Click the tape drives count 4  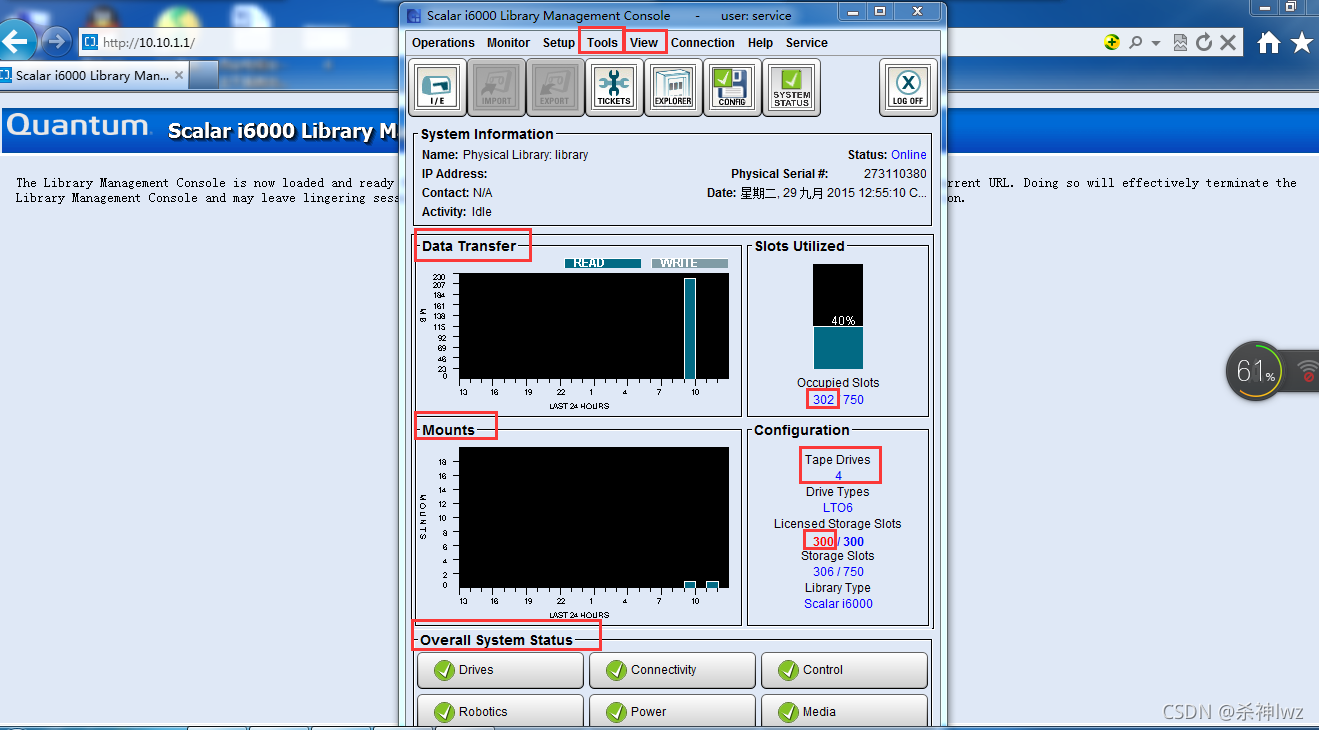[838, 476]
